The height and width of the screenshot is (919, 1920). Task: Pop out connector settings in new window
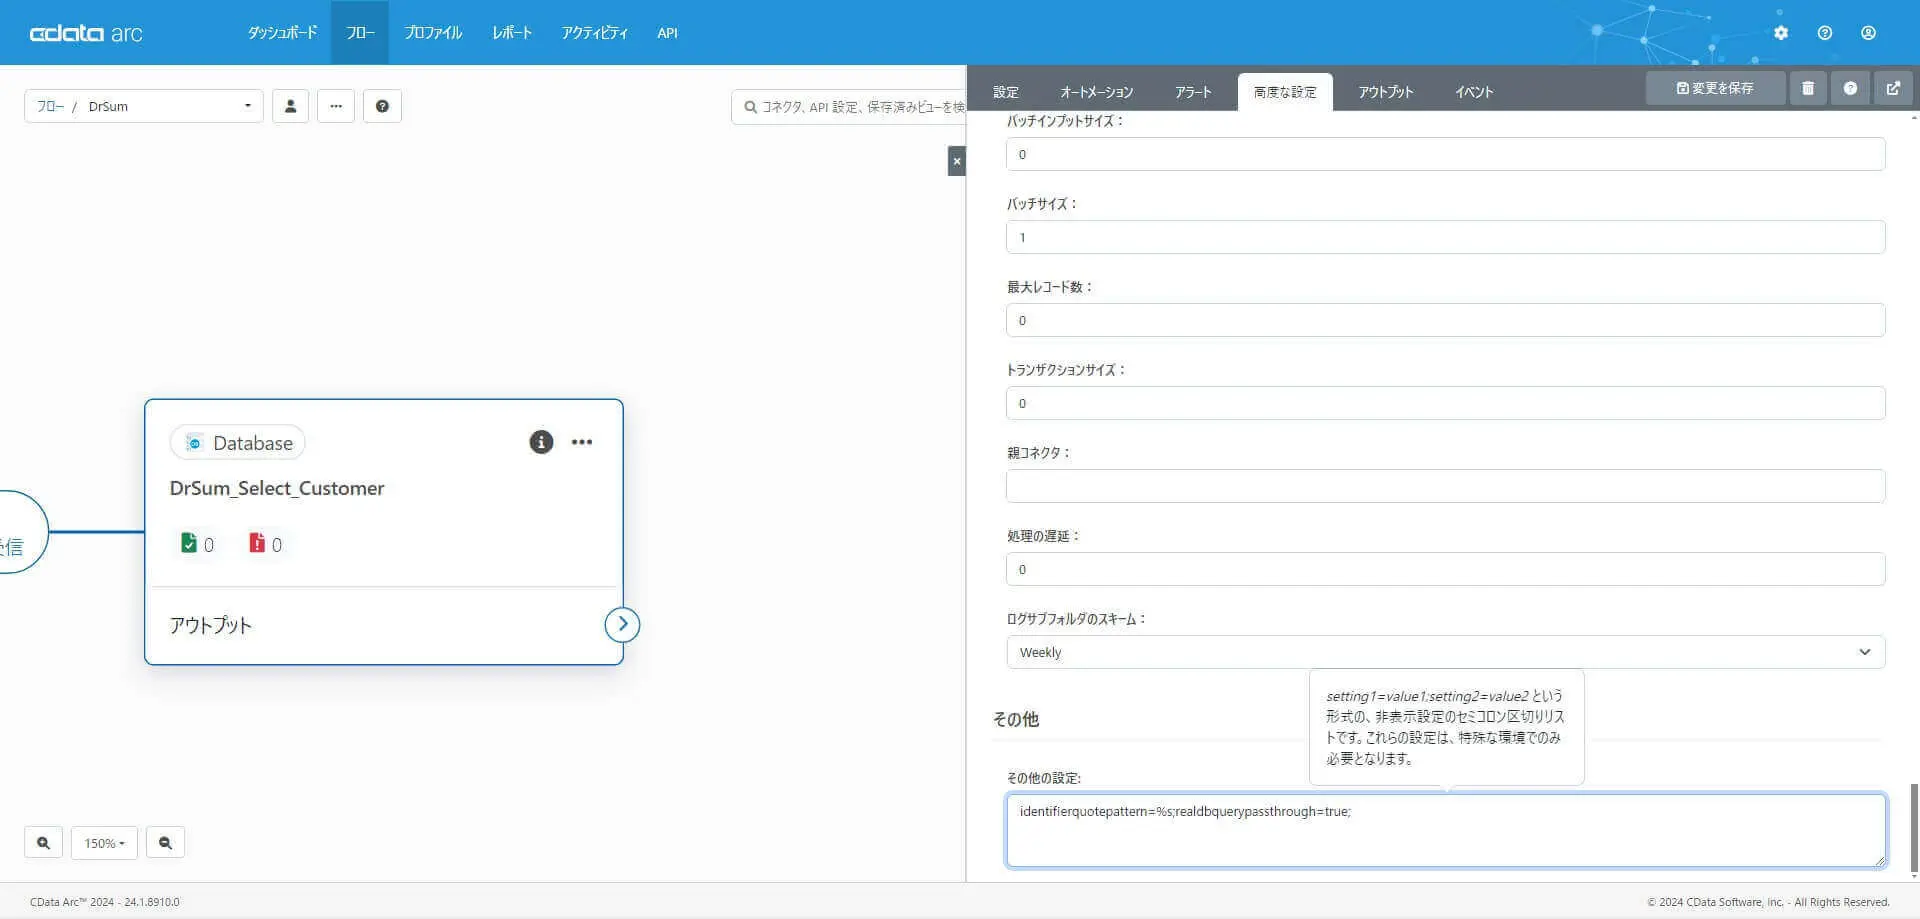1894,88
